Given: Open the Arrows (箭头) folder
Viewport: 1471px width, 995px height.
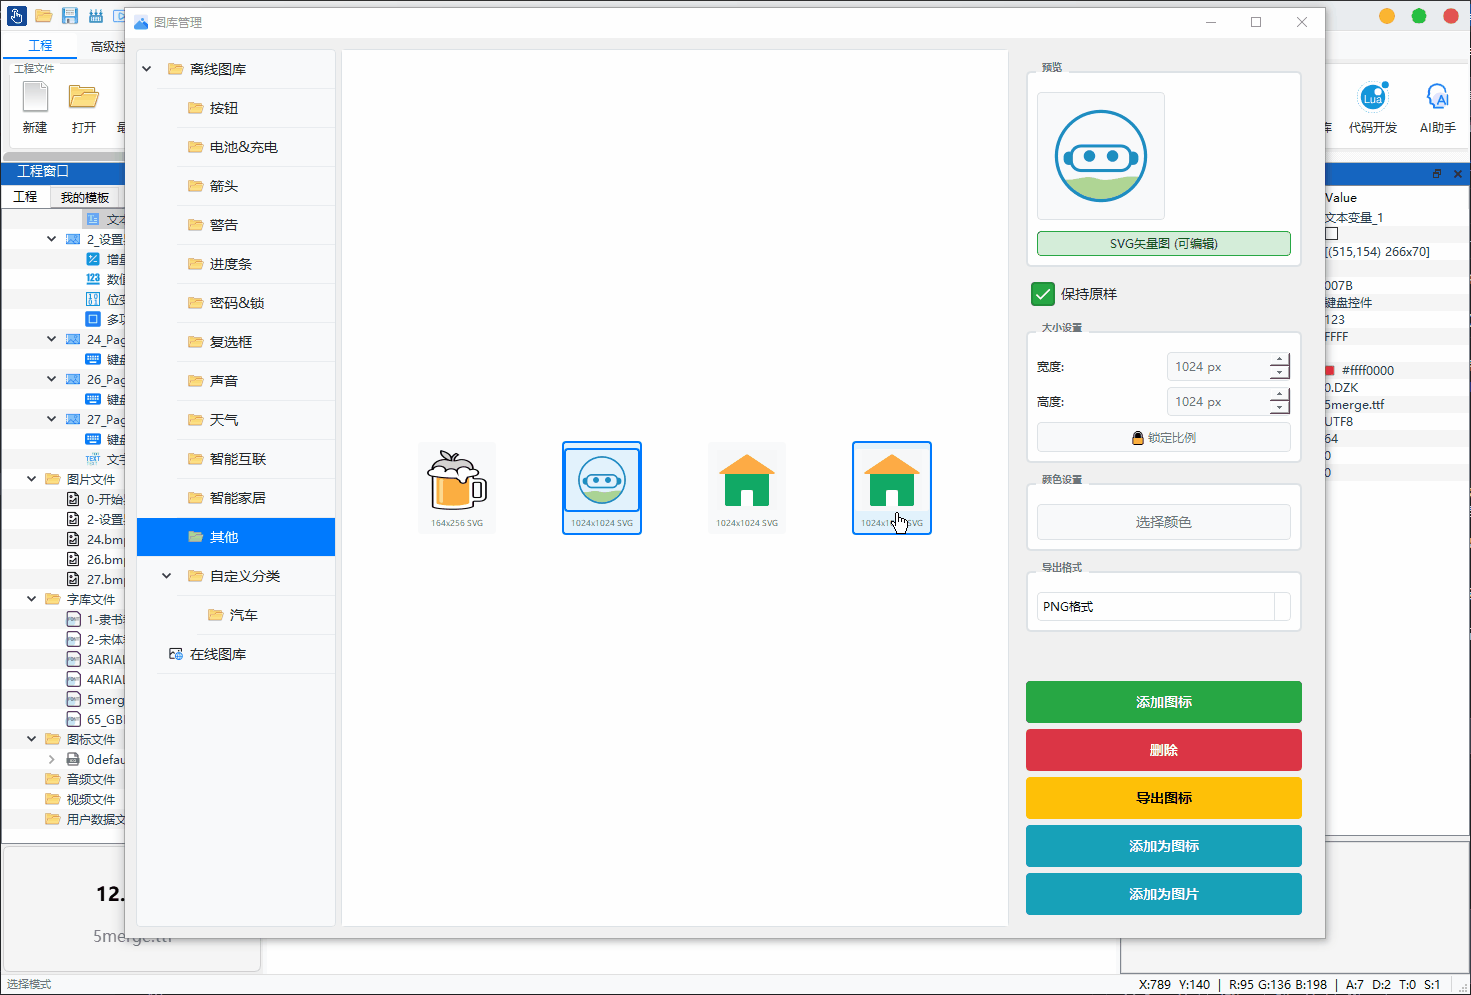Looking at the screenshot, I should (x=255, y=186).
